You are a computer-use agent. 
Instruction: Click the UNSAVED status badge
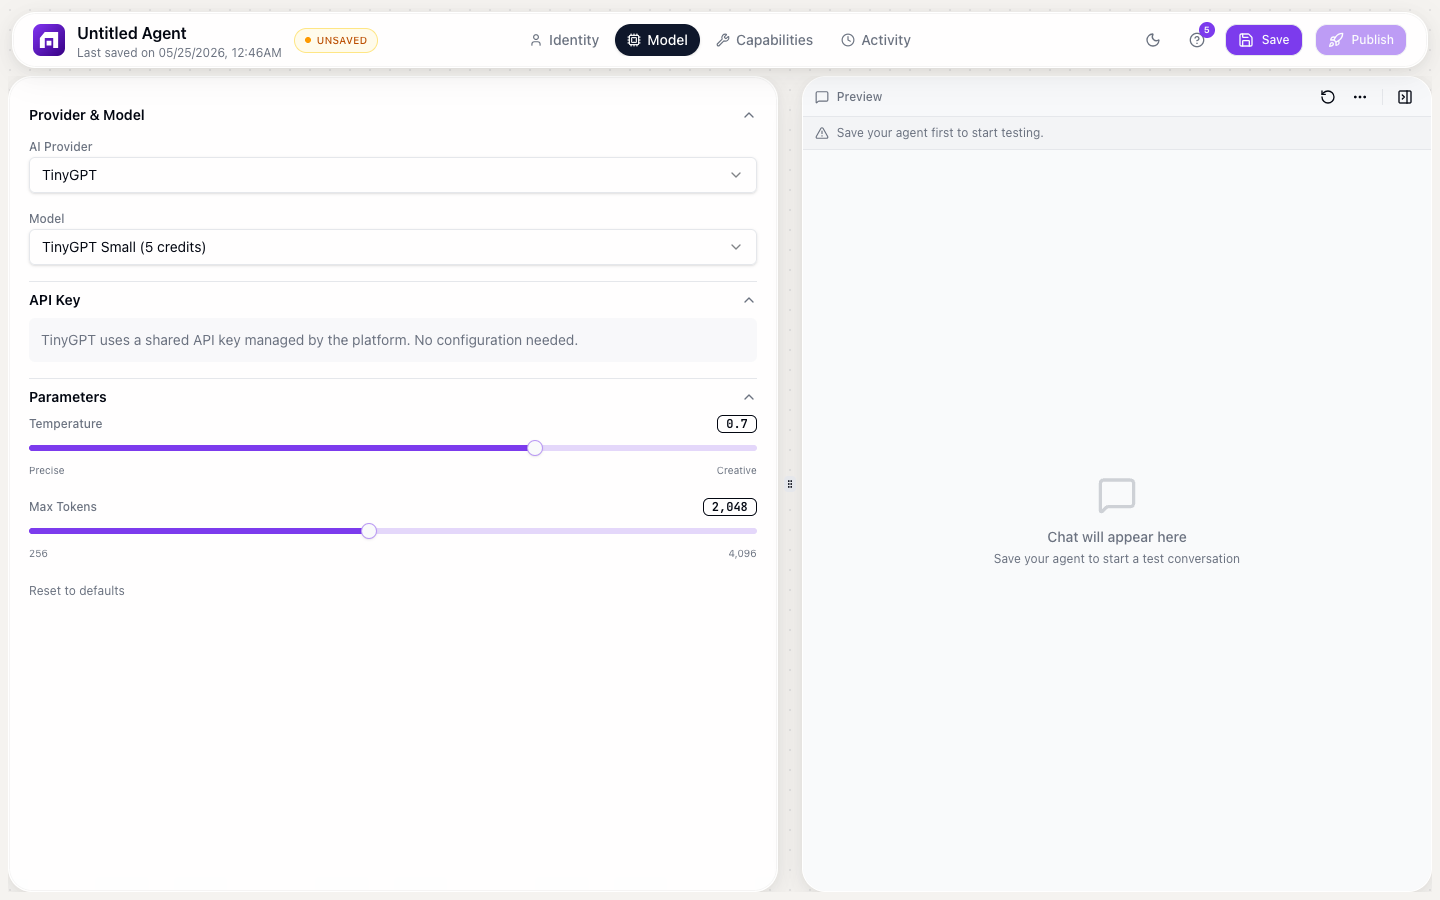tap(336, 41)
